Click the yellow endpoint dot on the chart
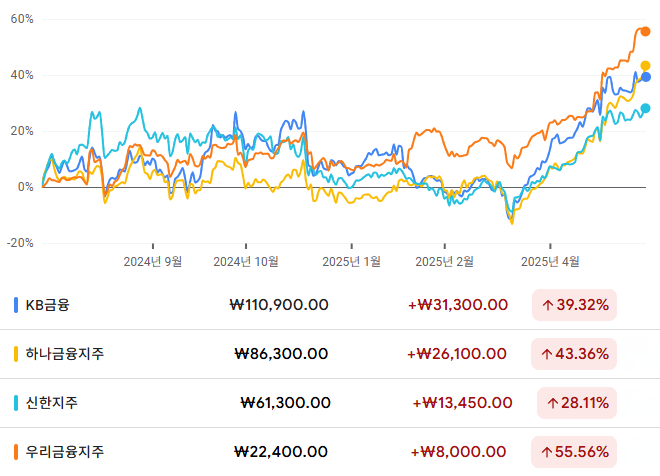 point(645,66)
